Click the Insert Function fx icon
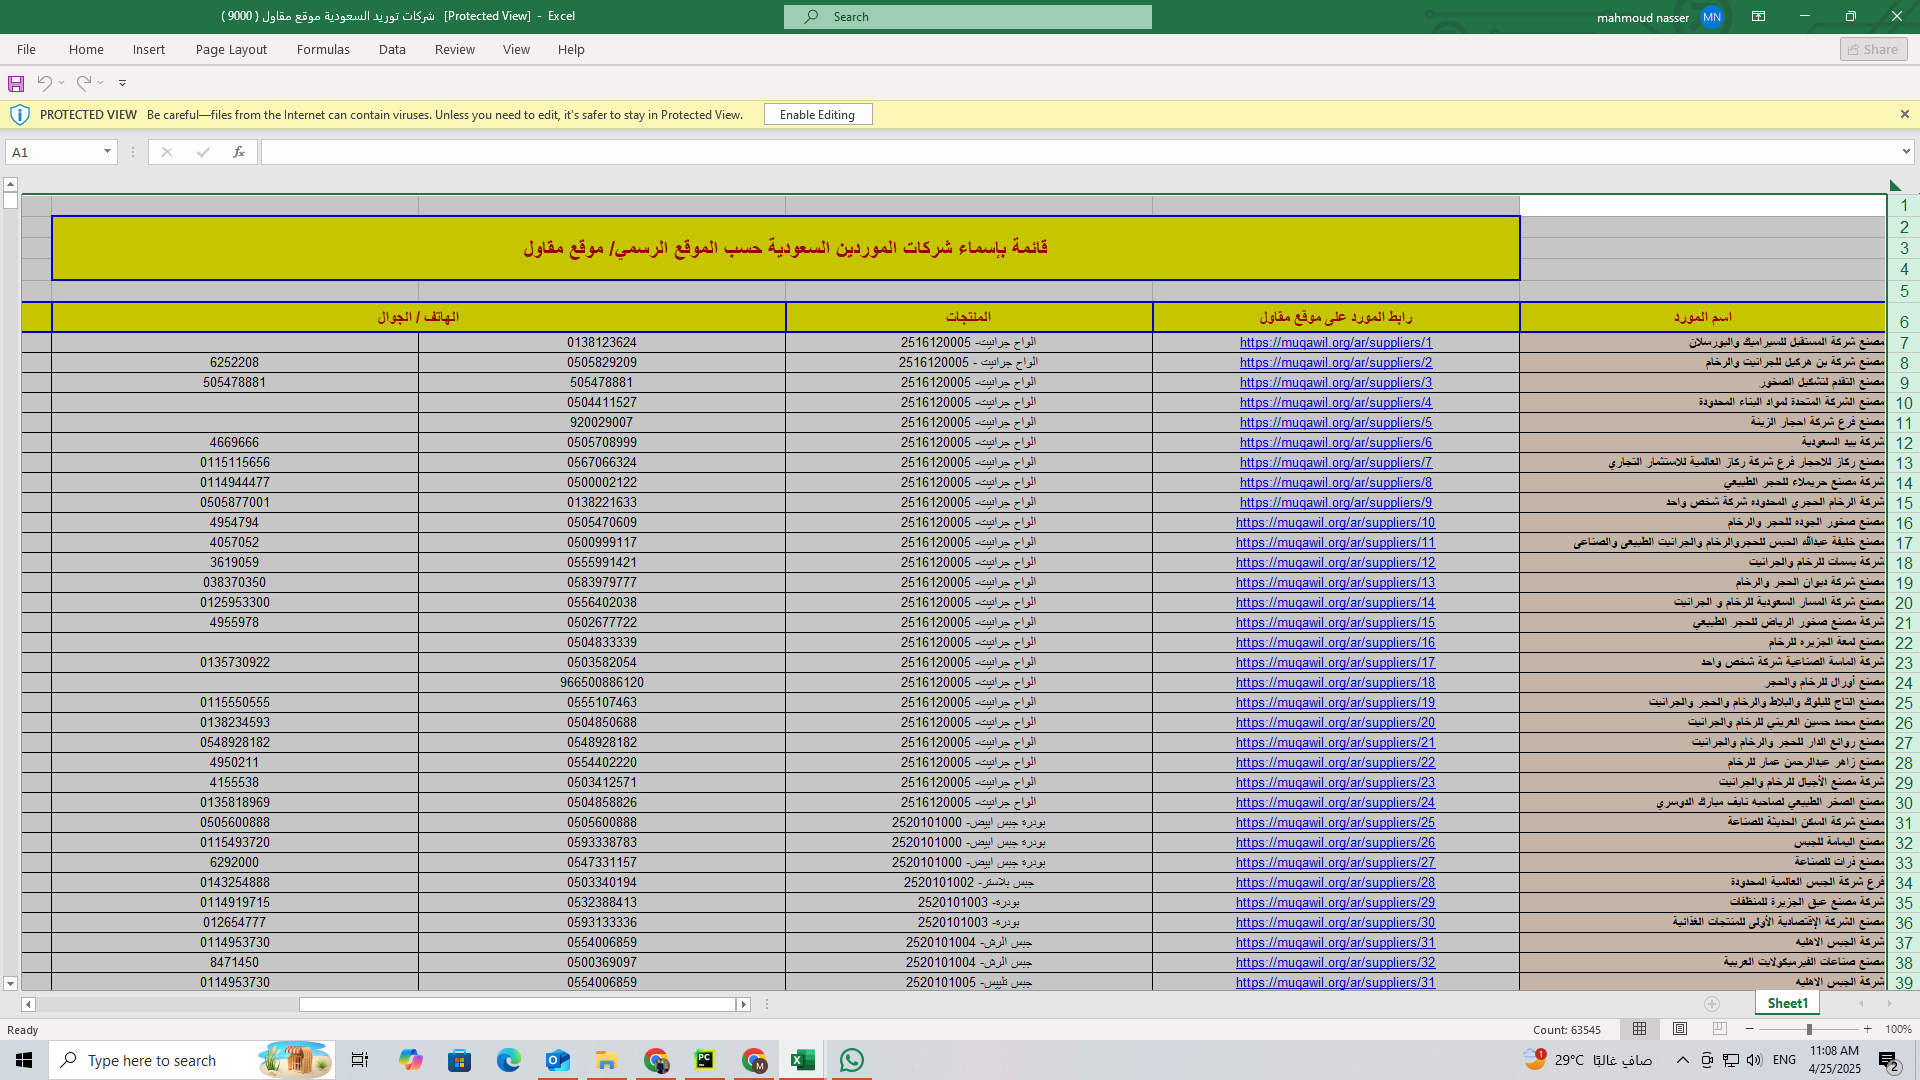The width and height of the screenshot is (1920, 1080). pos(238,152)
